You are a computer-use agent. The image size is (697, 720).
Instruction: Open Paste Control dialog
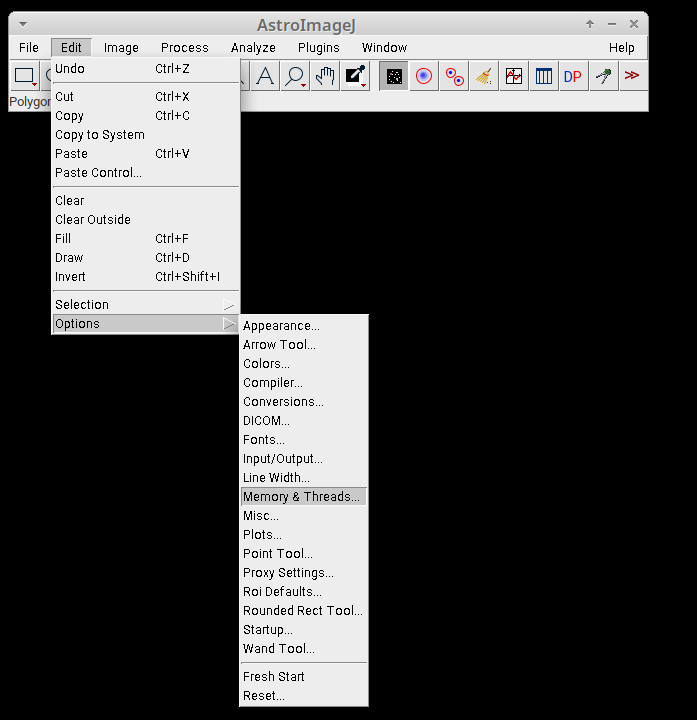pyautogui.click(x=146, y=173)
